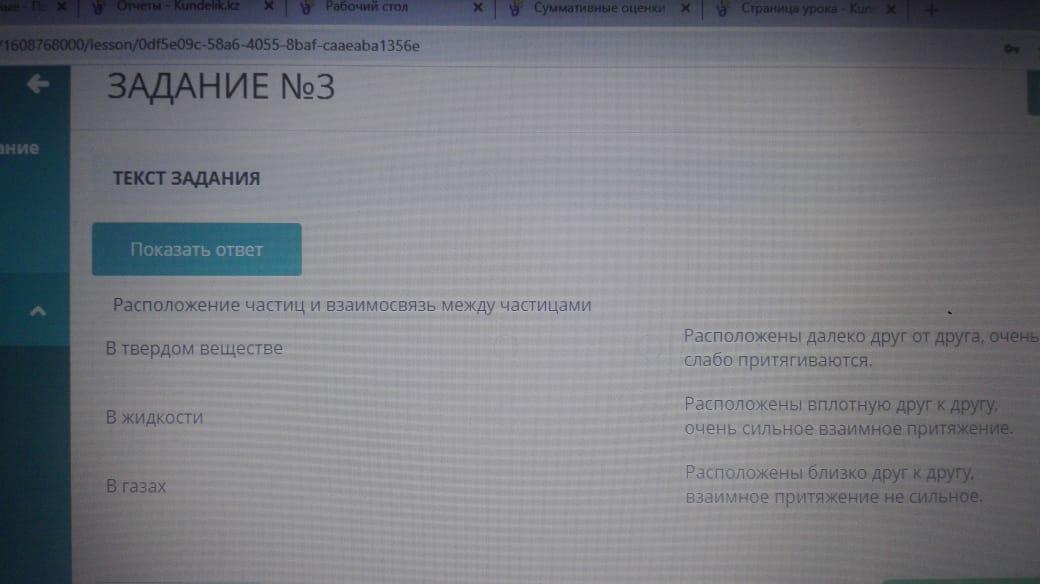Switch to the Суммативные оценки tab
The image size is (1040, 584).
(x=598, y=8)
